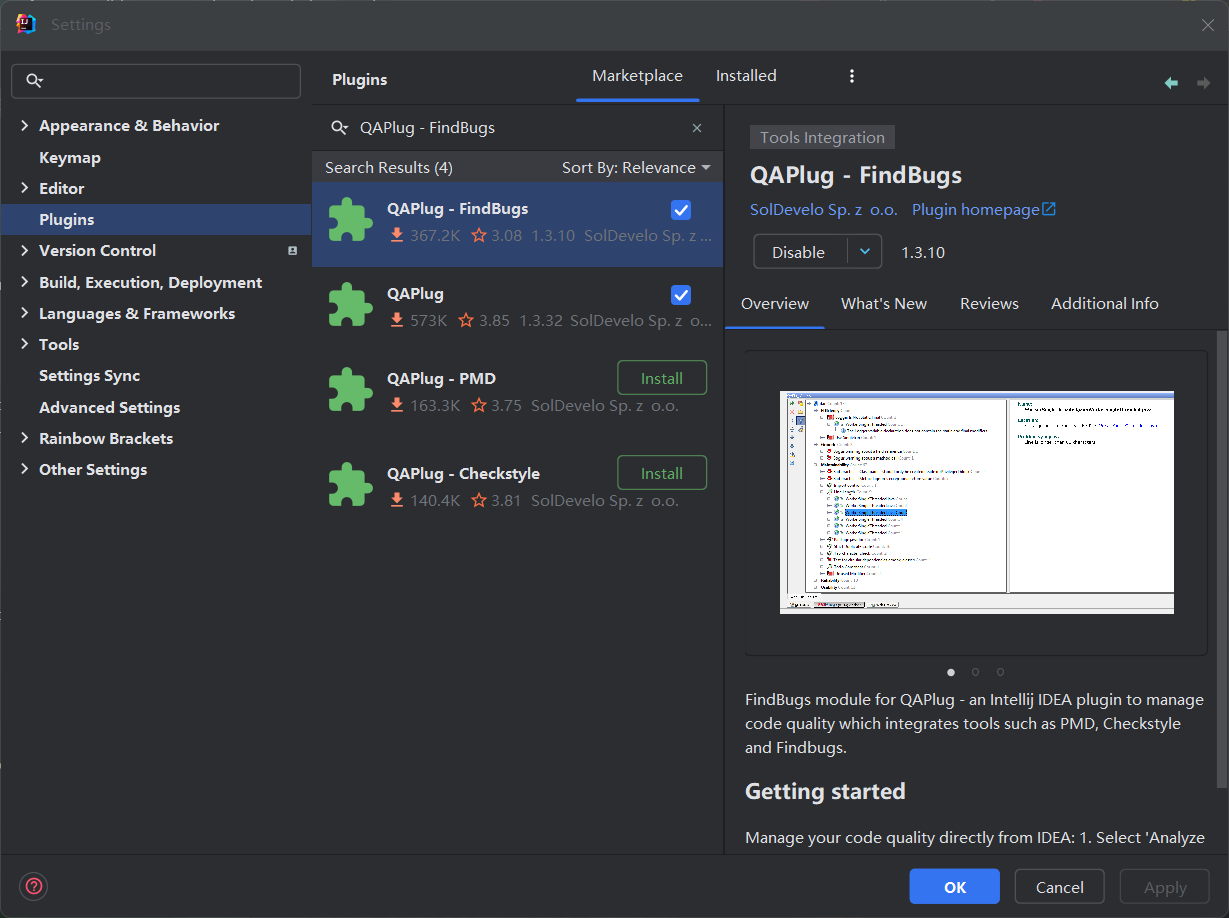The height and width of the screenshot is (918, 1229).
Task: Open the Additional Info tab
Action: [x=1105, y=304]
